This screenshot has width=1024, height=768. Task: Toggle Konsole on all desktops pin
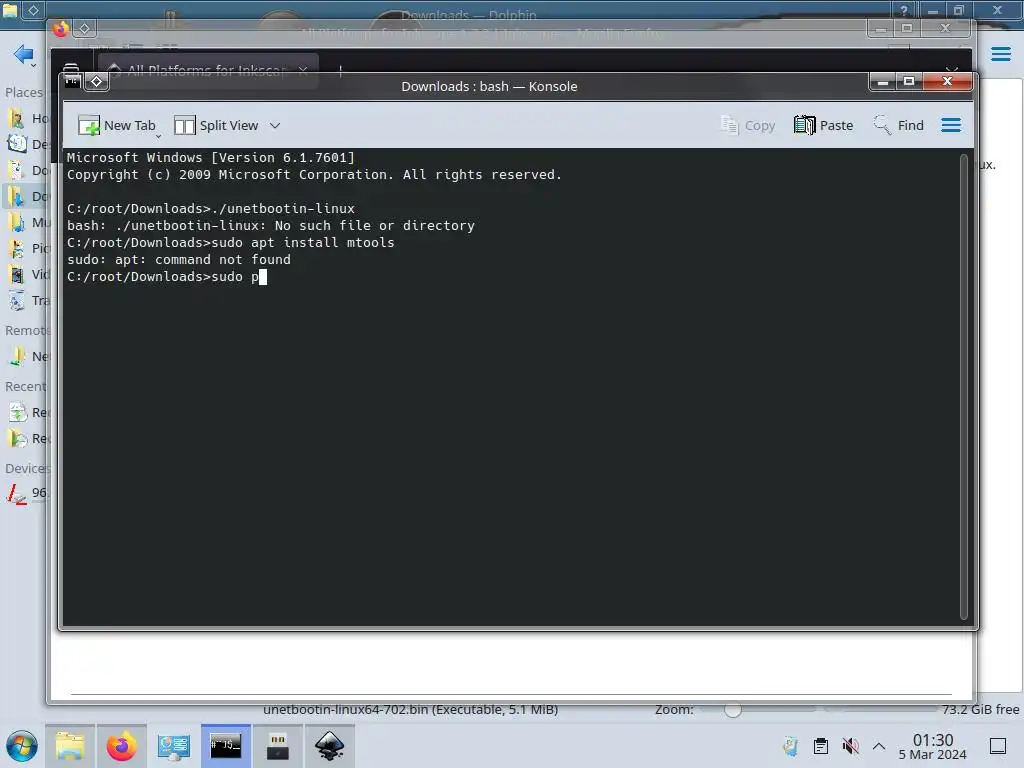point(97,82)
